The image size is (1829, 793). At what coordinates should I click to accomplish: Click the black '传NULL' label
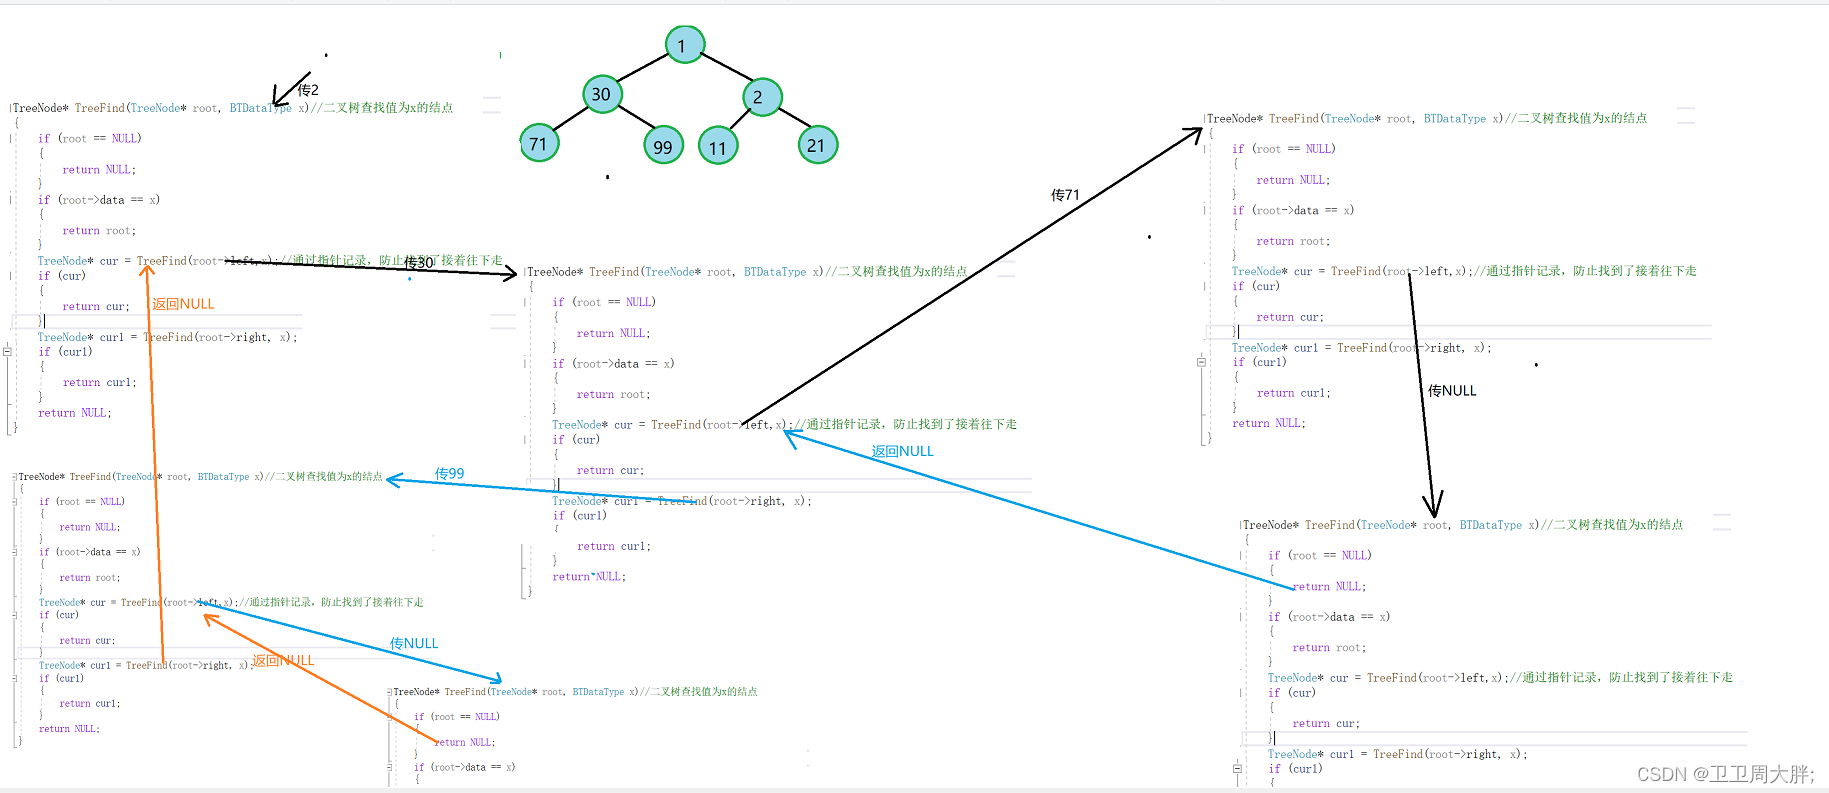click(1452, 391)
